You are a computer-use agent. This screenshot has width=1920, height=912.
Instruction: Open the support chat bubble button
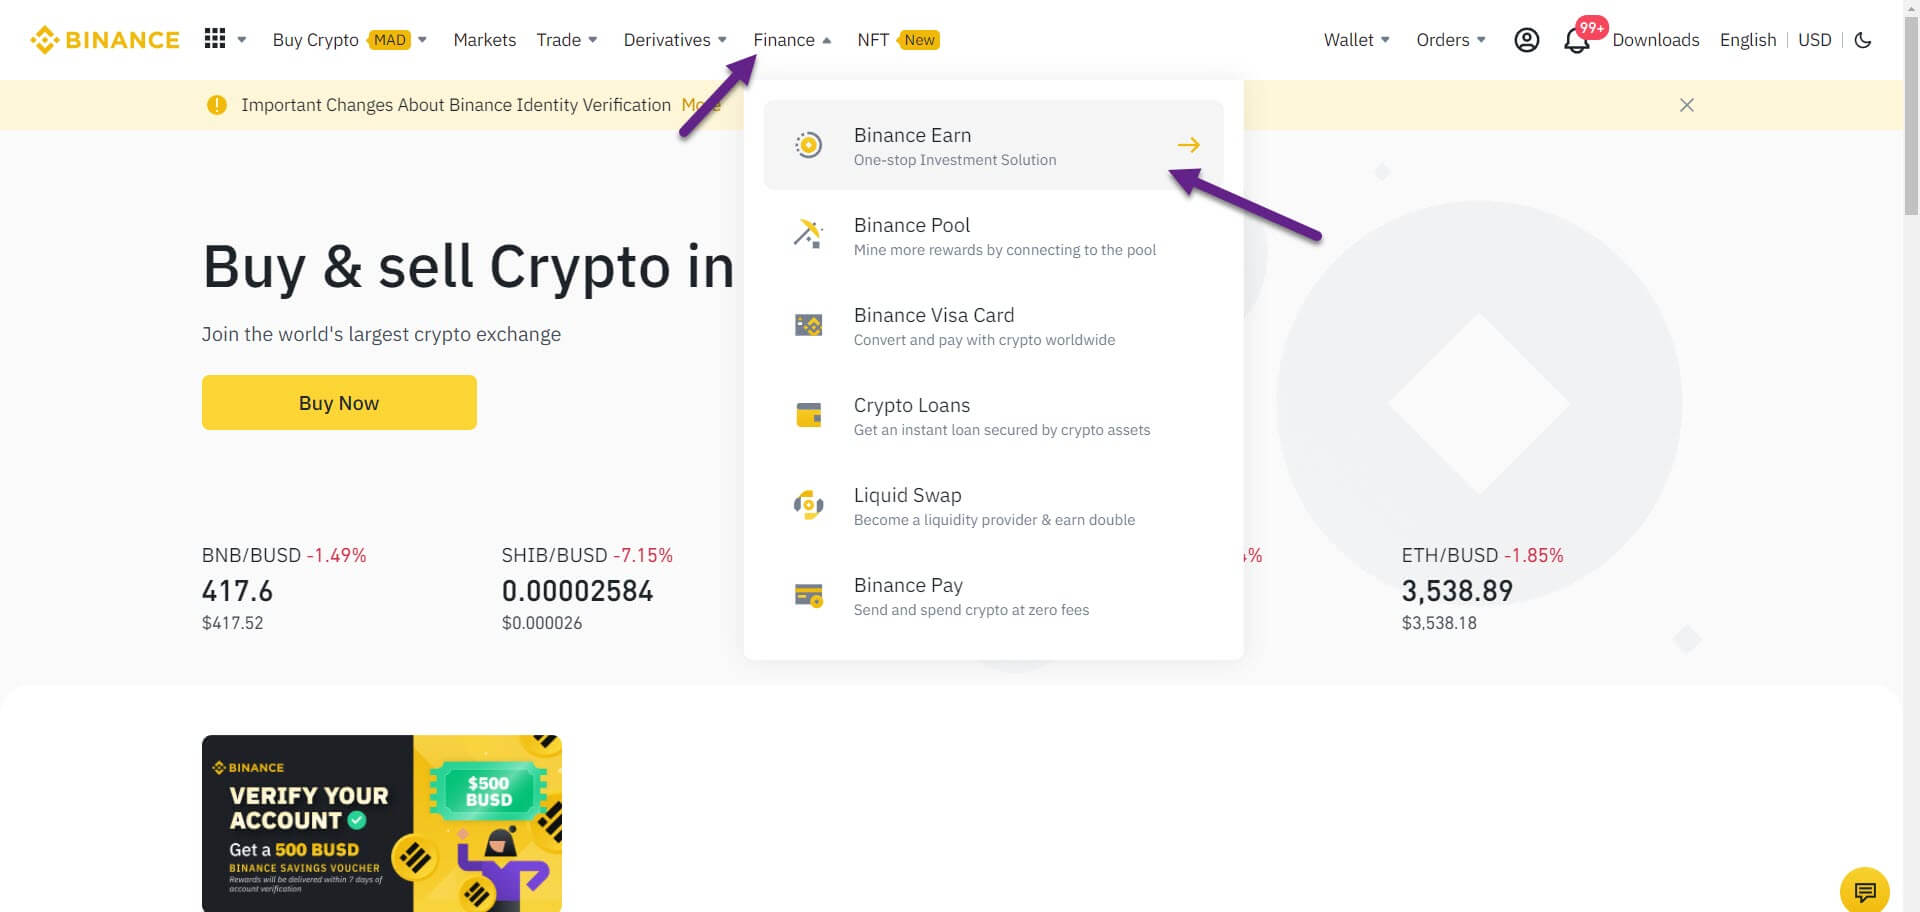1865,890
